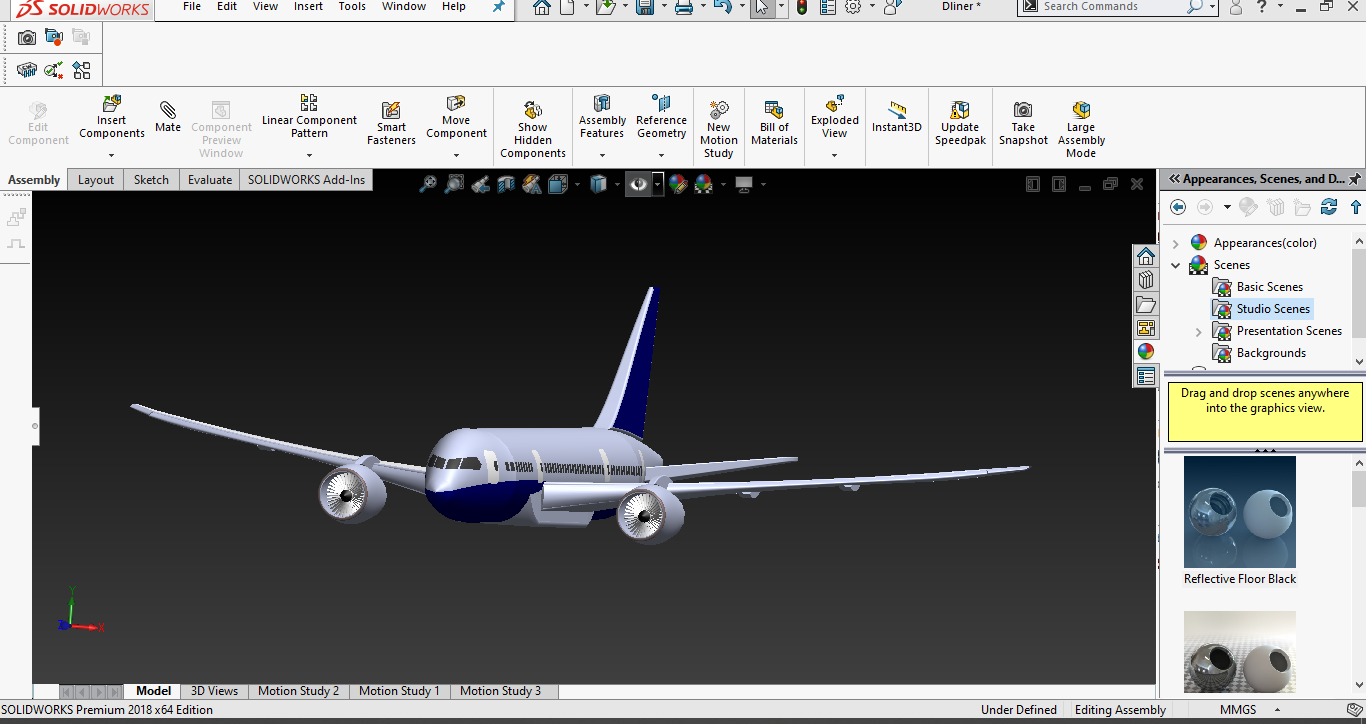Click the Zoom to Fit icon
The width and height of the screenshot is (1366, 724).
click(x=428, y=184)
